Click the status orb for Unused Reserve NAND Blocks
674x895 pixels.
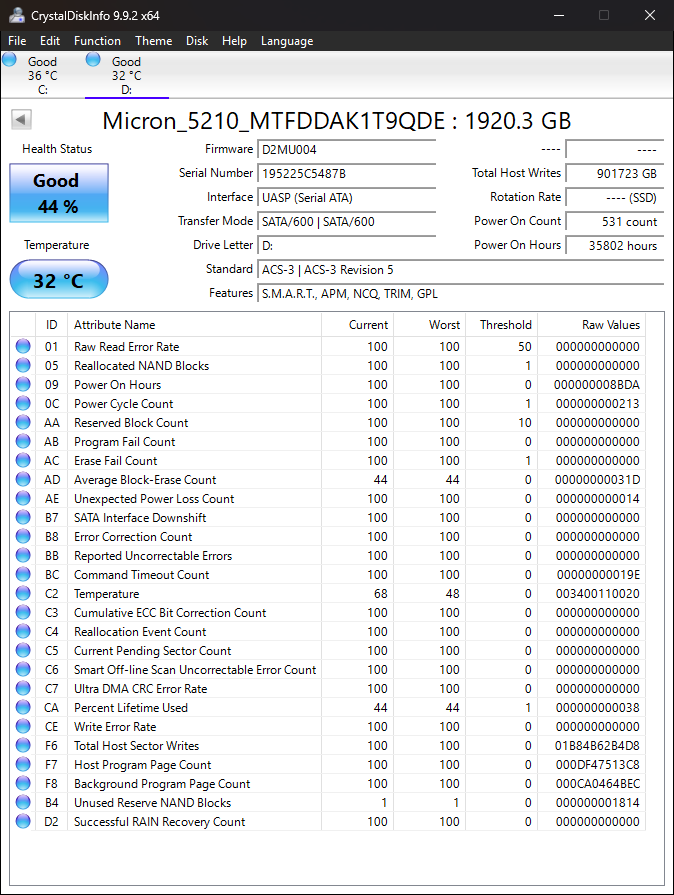tap(23, 802)
